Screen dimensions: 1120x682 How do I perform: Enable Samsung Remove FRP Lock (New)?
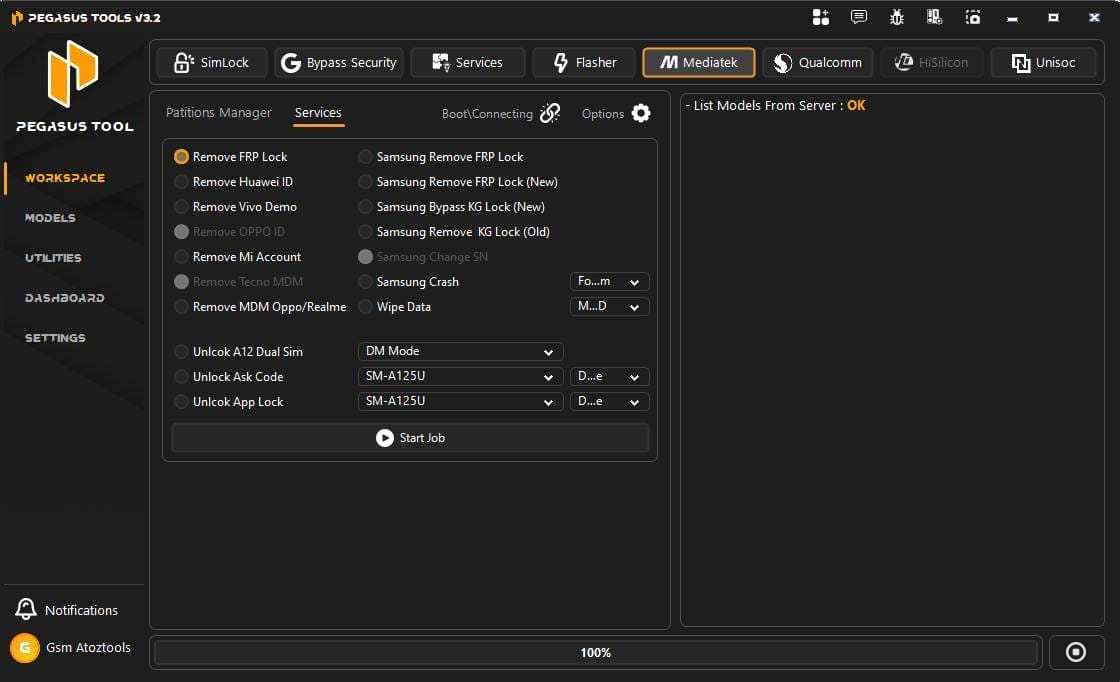[x=365, y=181]
